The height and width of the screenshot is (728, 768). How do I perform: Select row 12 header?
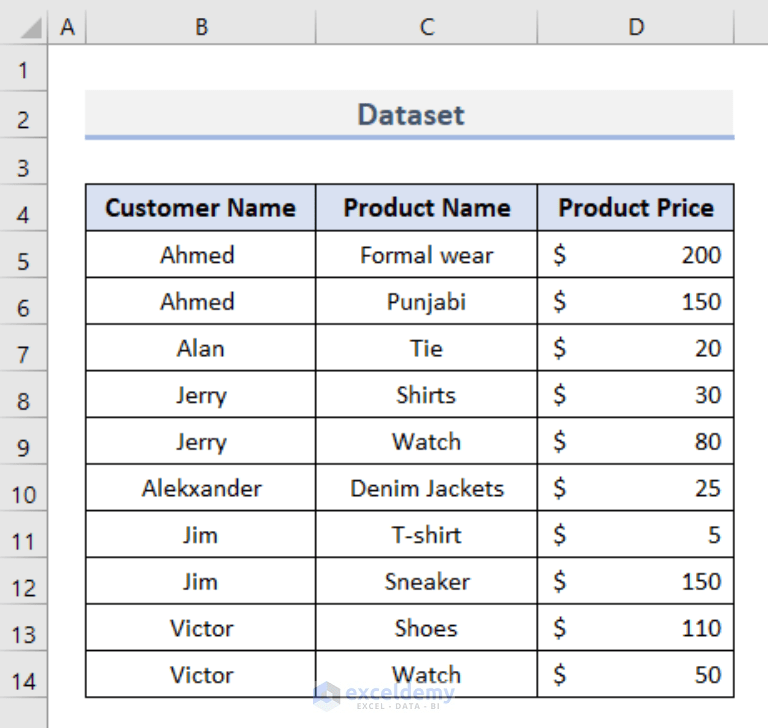[23, 581]
